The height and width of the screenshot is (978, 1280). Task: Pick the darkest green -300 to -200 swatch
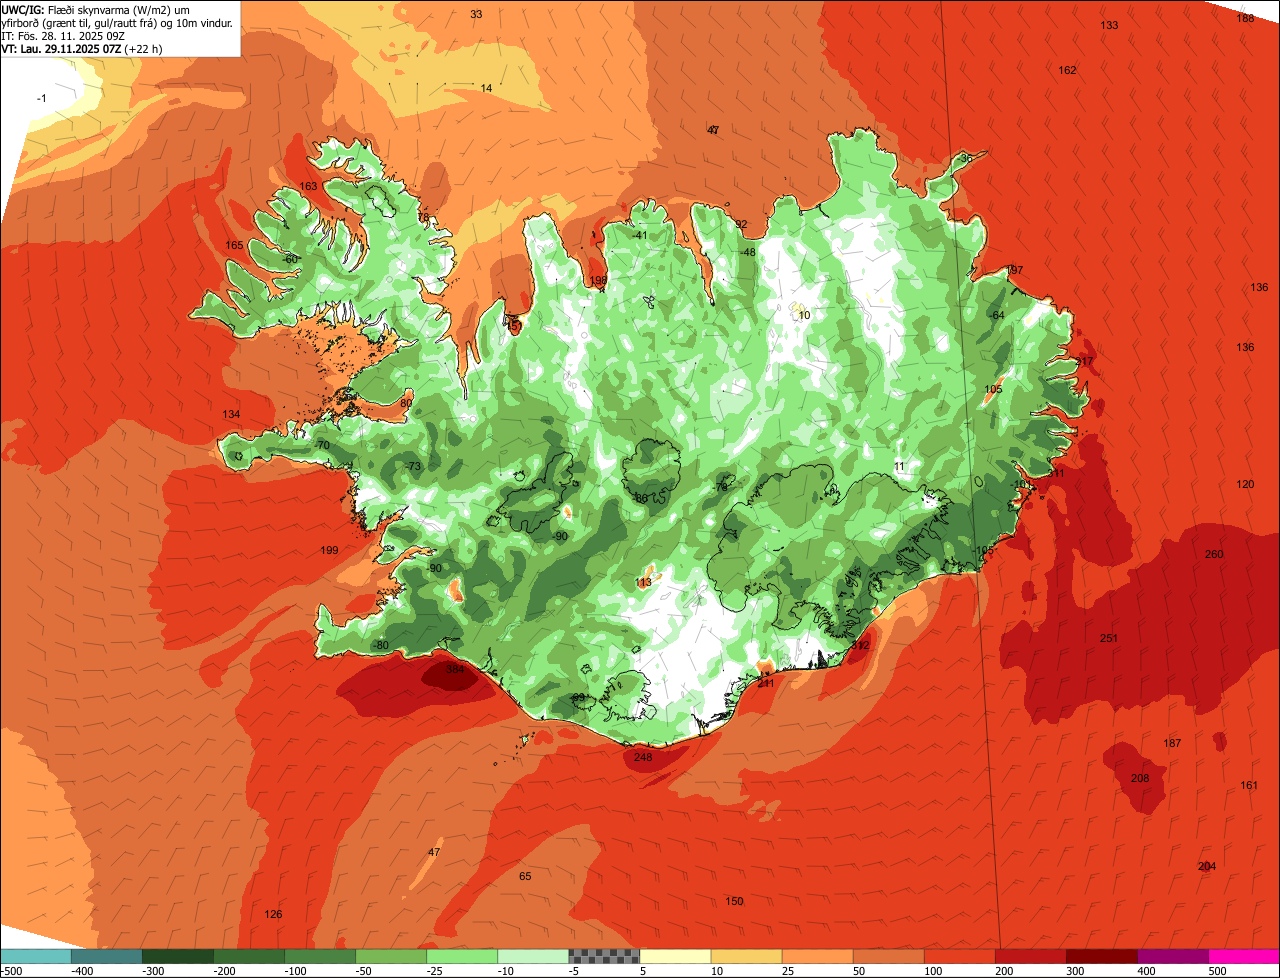click(x=177, y=956)
